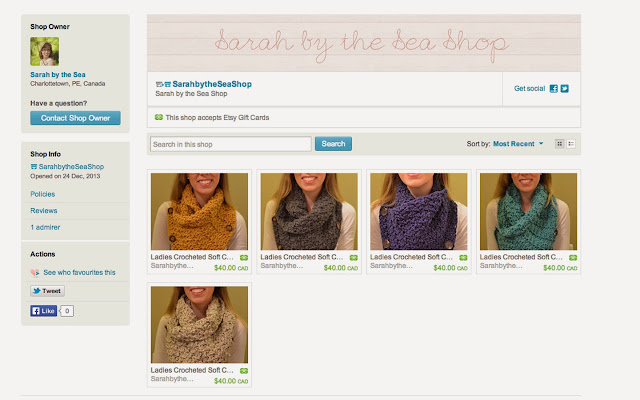Open the shop's Twitter page icon
Image resolution: width=640 pixels, height=400 pixels.
(564, 89)
